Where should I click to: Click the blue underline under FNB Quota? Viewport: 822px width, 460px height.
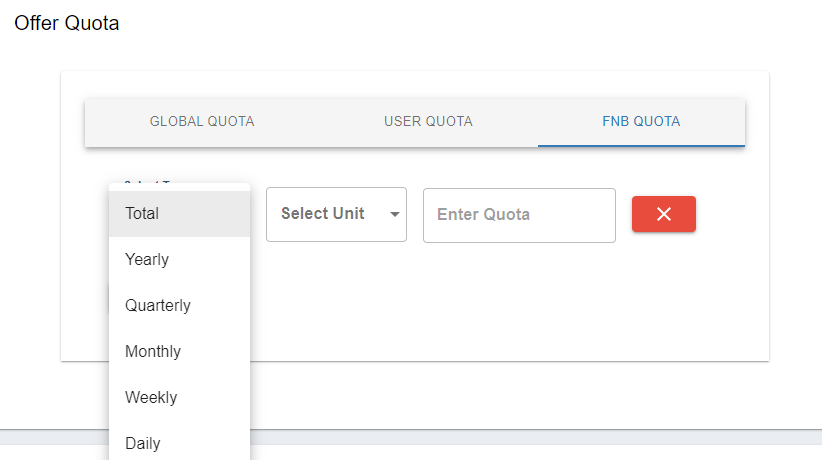tap(641, 145)
